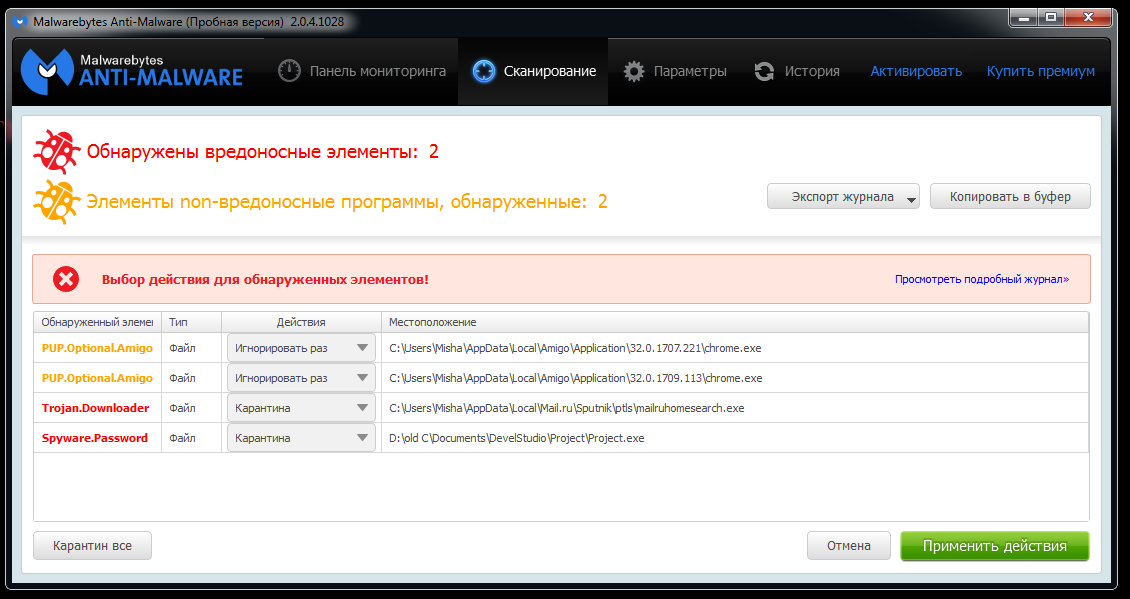Image resolution: width=1130 pixels, height=599 pixels.
Task: Click the orange bug non-malware icon
Action: 55,201
